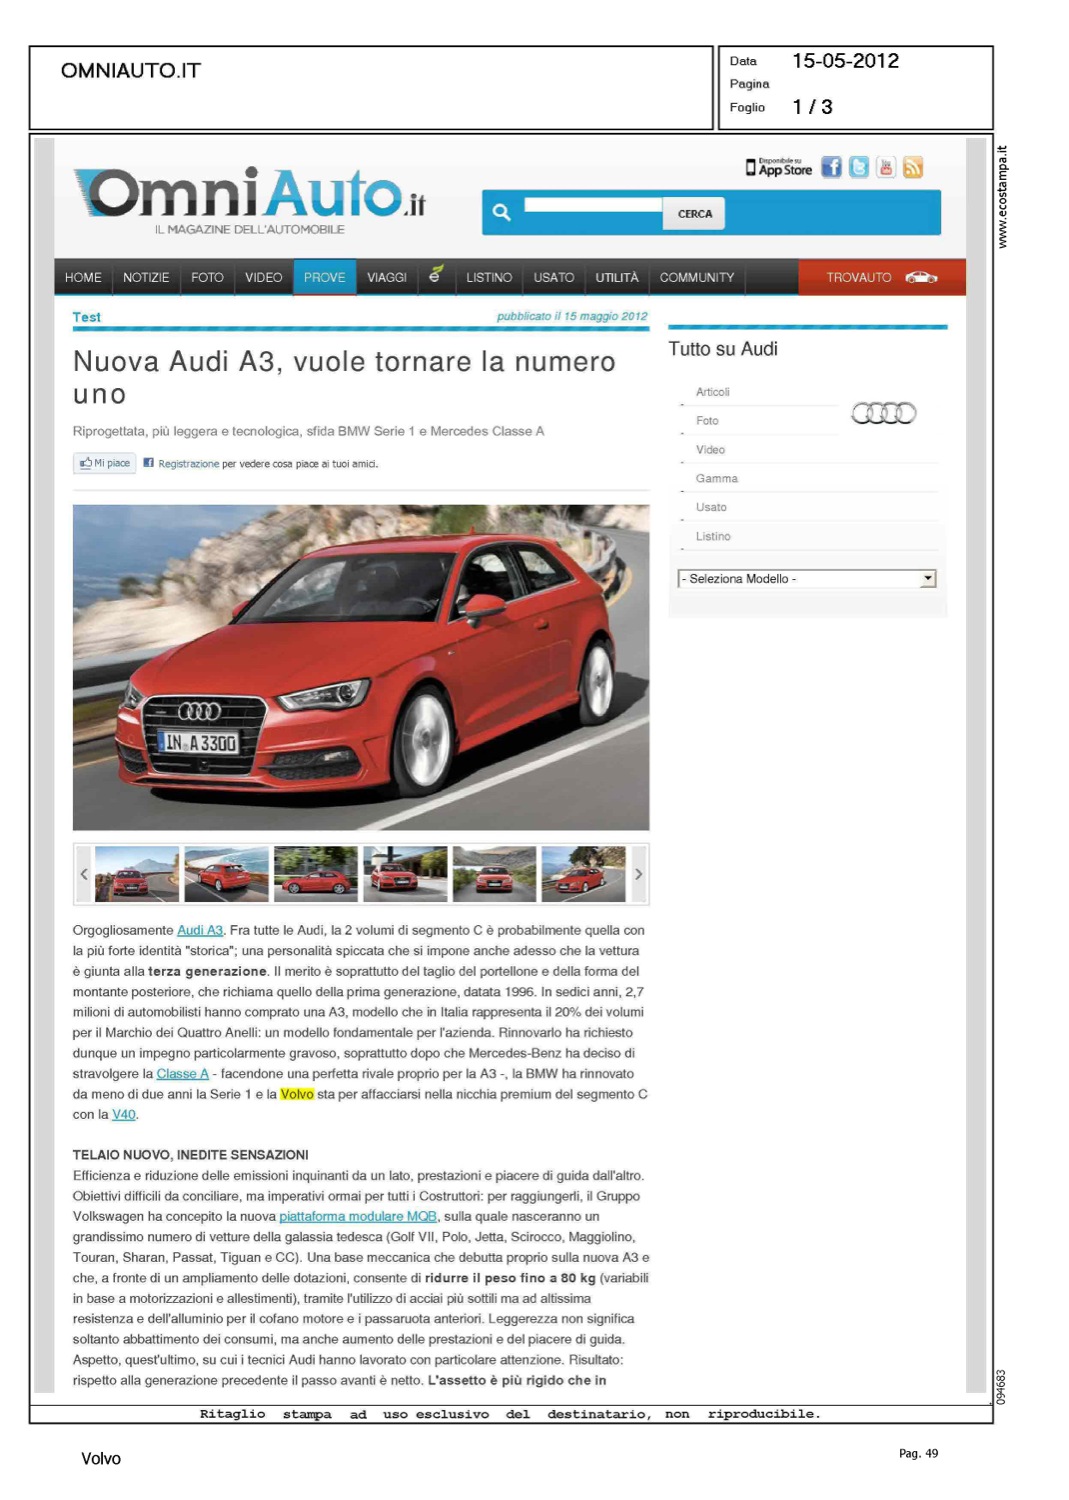This screenshot has height=1500, width=1069.
Task: Go back in gallery with left arrow
Action: pos(84,874)
